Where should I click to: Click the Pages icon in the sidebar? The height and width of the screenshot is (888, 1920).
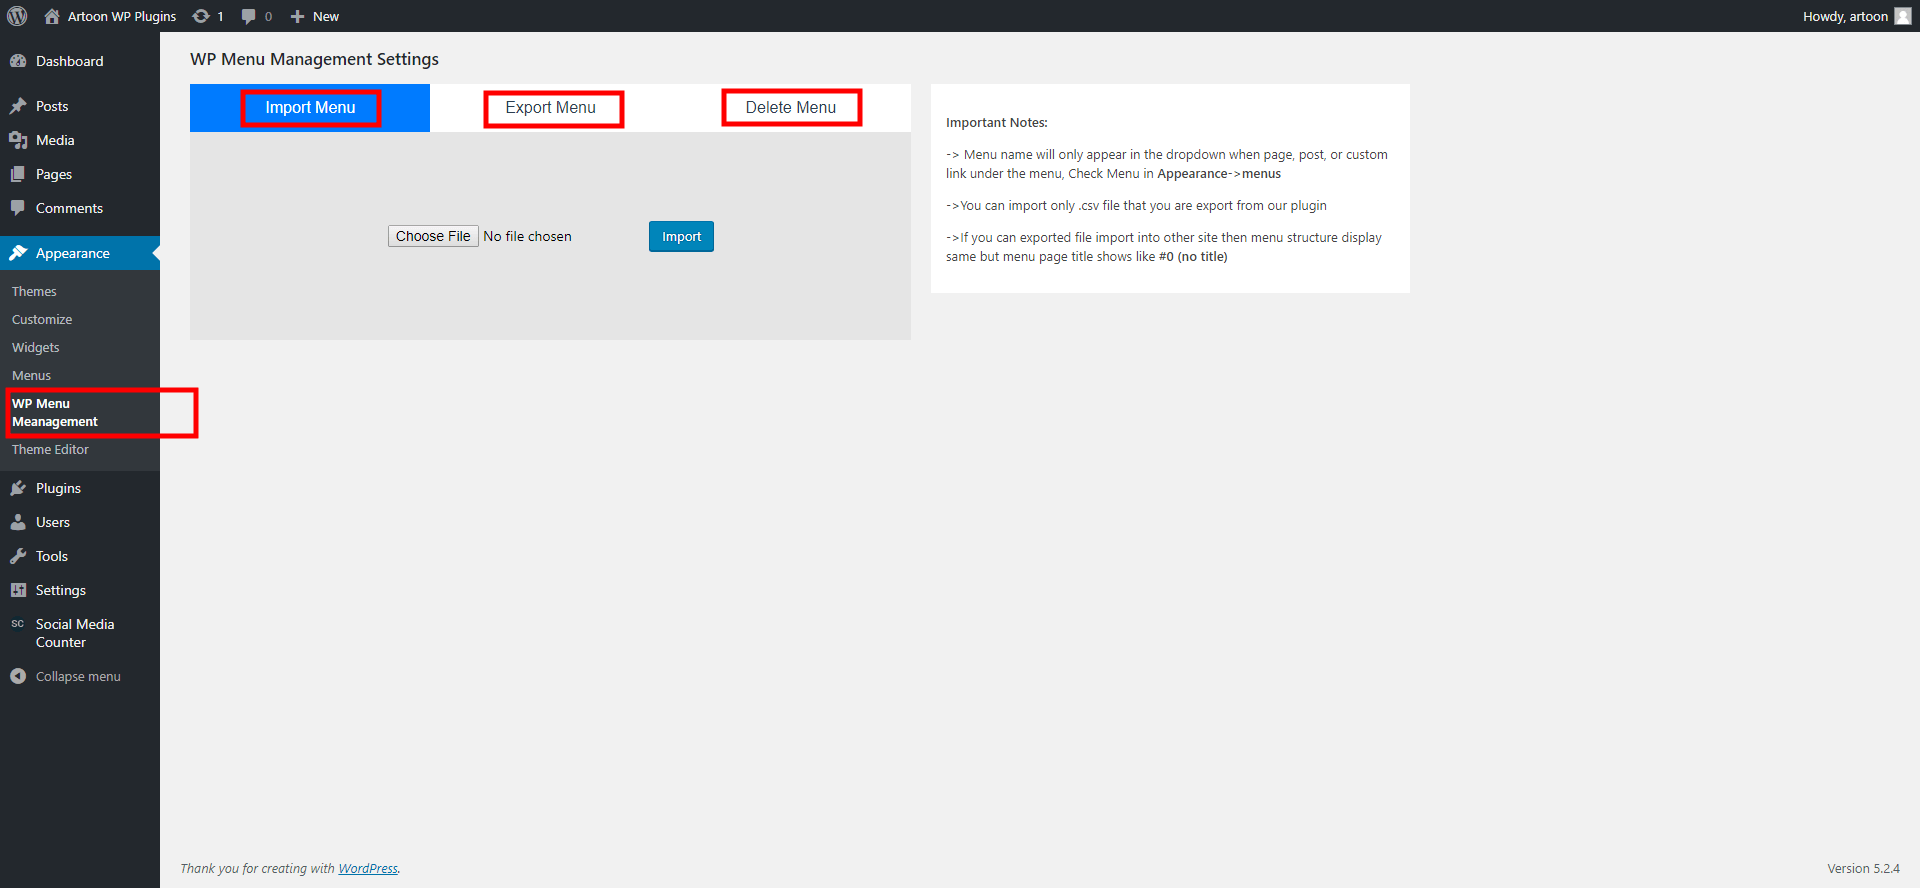pyautogui.click(x=18, y=174)
